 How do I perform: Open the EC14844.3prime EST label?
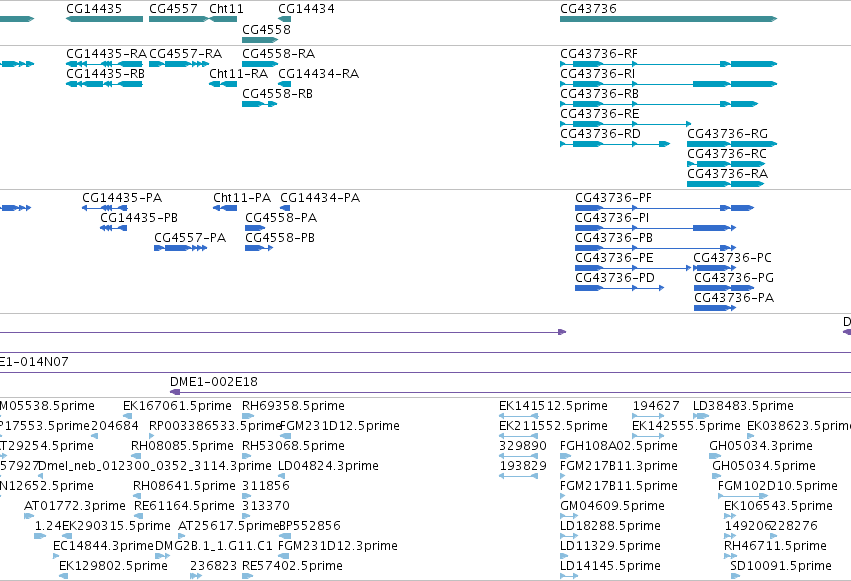pyautogui.click(x=104, y=547)
